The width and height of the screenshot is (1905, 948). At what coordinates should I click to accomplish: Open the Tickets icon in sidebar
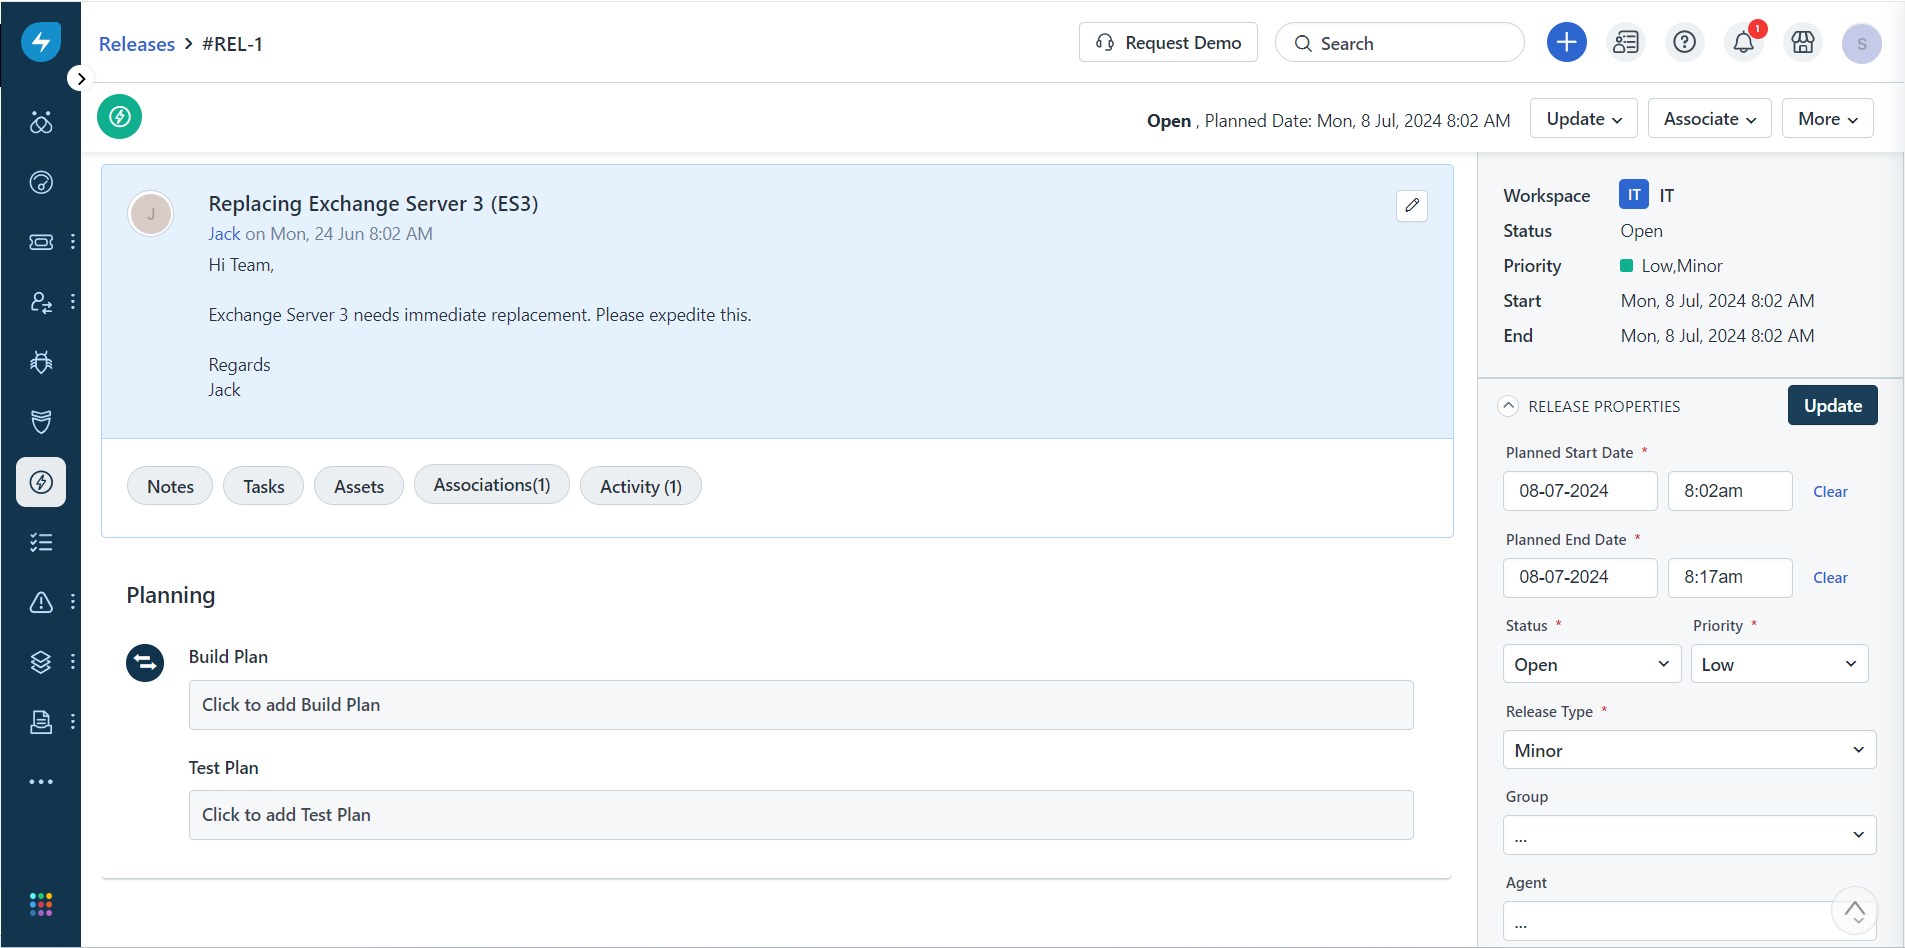[41, 242]
